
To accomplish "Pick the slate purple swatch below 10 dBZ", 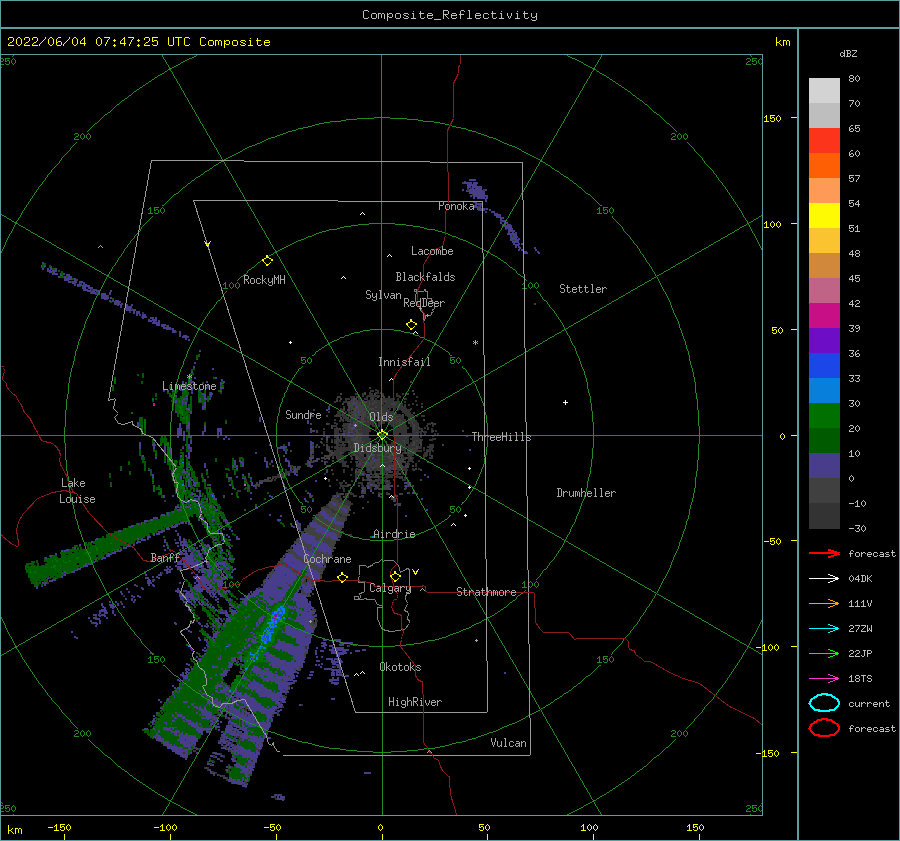I will pos(824,465).
